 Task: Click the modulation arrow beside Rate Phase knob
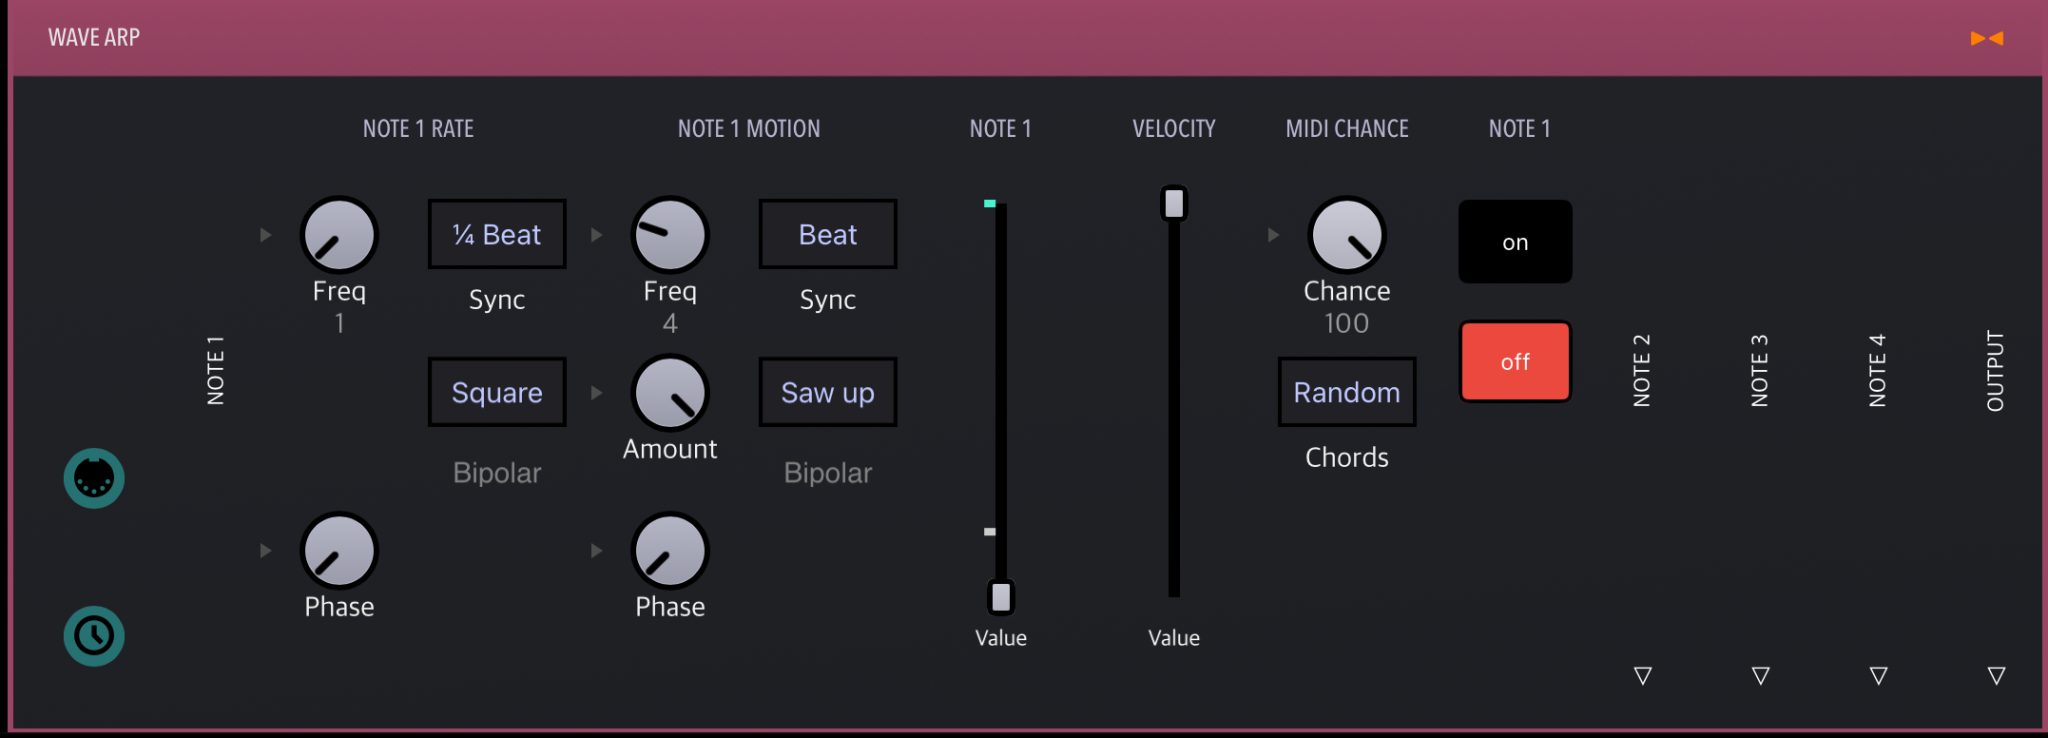[x=265, y=551]
